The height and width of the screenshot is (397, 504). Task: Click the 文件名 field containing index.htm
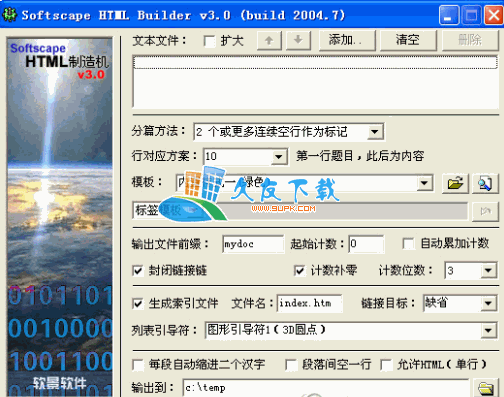pyautogui.click(x=309, y=303)
